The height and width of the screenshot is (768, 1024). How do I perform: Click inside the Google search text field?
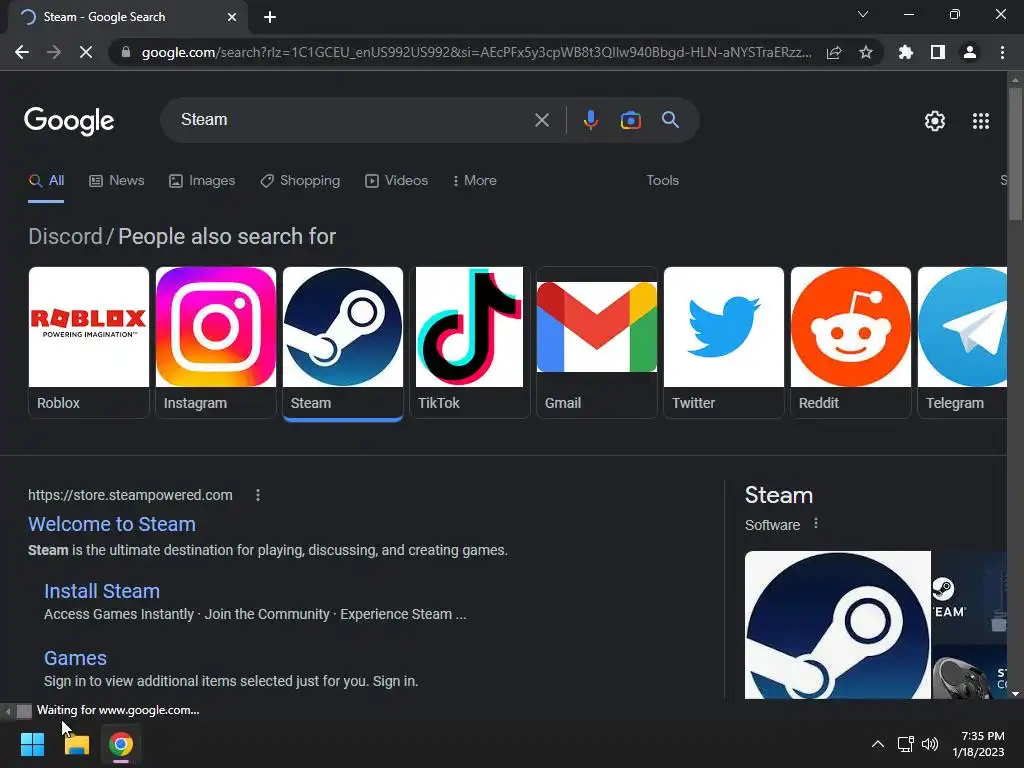point(353,120)
